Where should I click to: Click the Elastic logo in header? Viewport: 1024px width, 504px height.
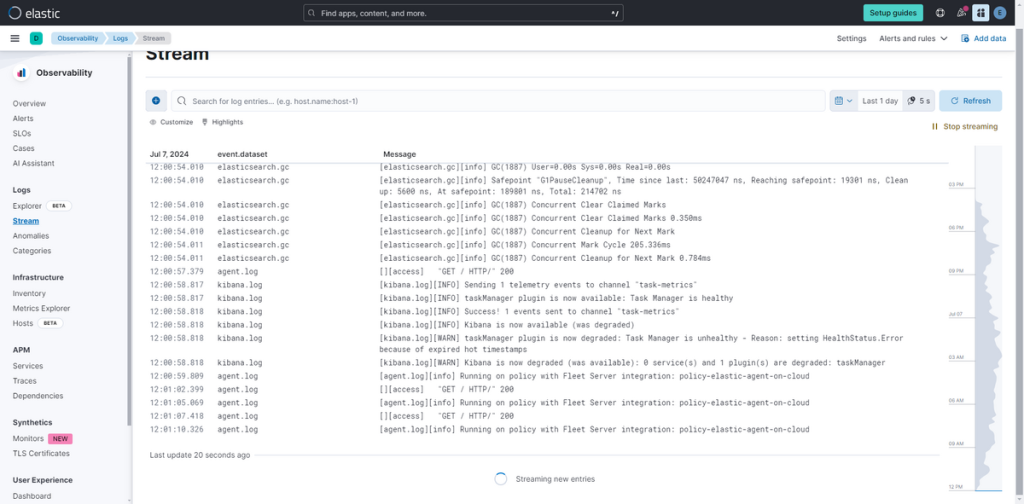[28, 13]
